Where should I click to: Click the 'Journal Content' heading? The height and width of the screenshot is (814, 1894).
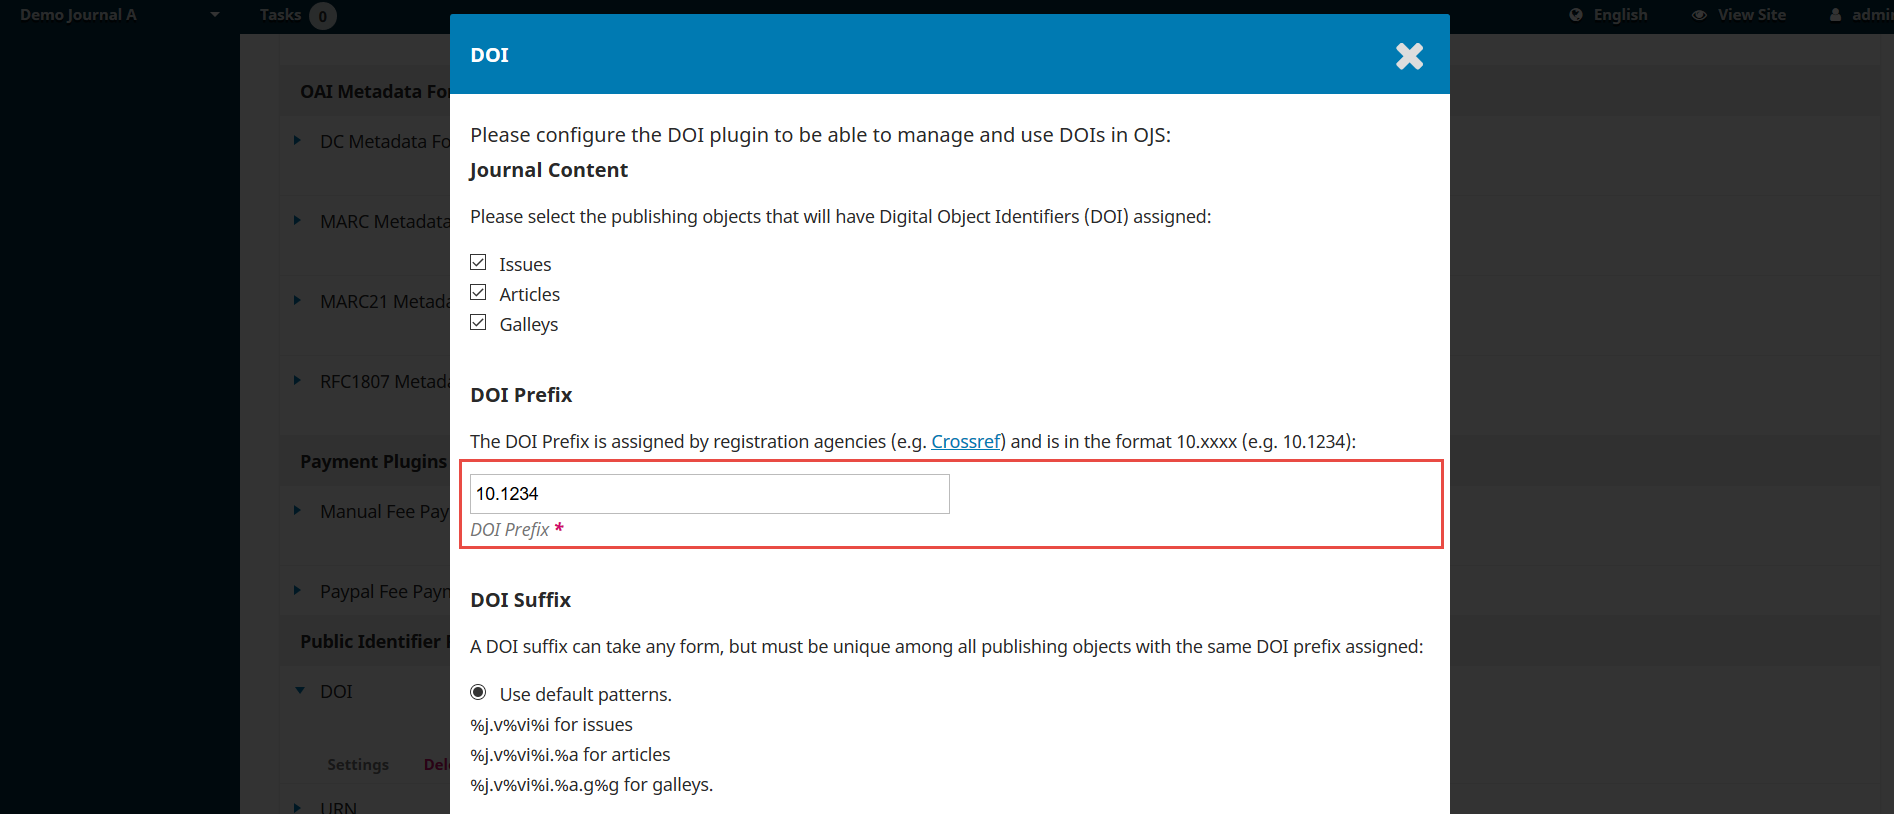point(549,170)
